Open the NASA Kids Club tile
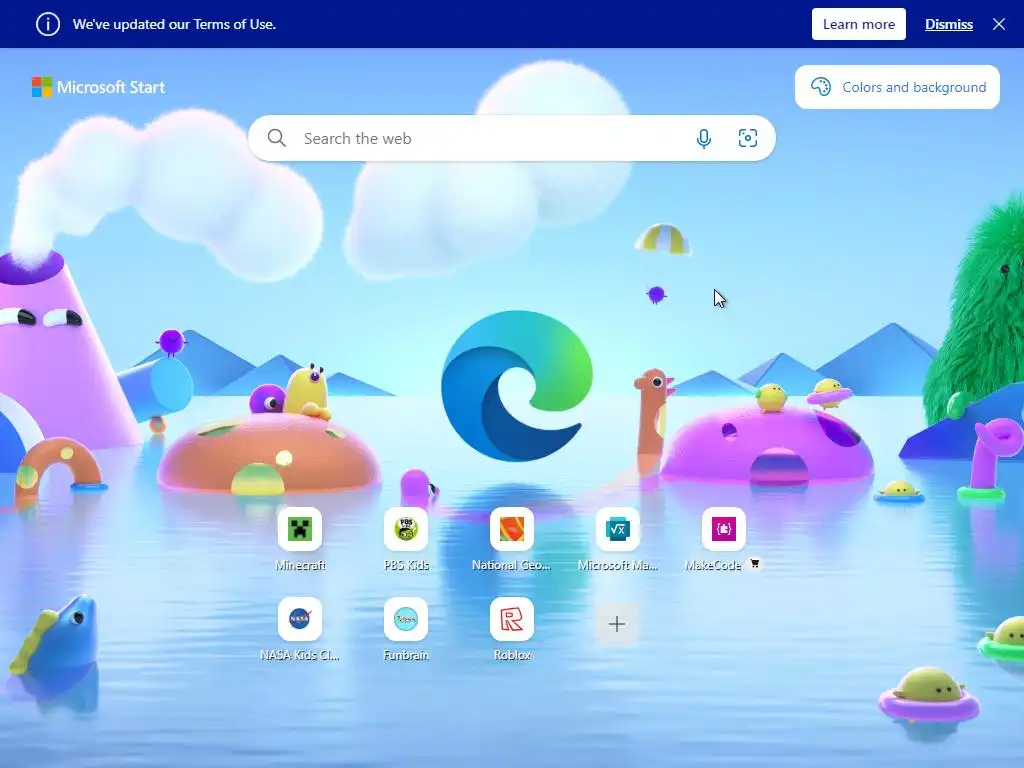The image size is (1024, 768). click(300, 619)
